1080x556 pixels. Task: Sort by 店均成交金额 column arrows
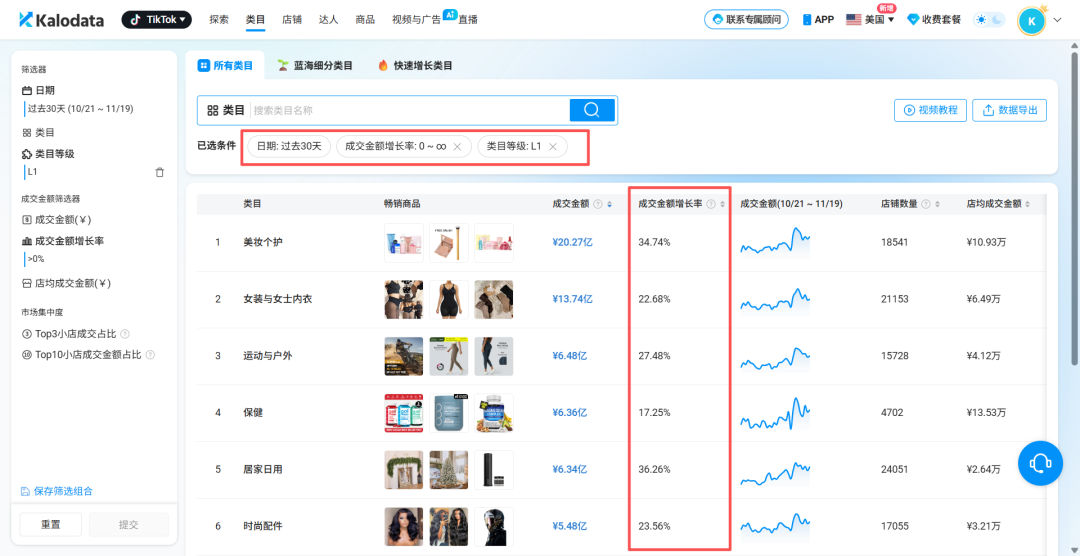(1028, 204)
